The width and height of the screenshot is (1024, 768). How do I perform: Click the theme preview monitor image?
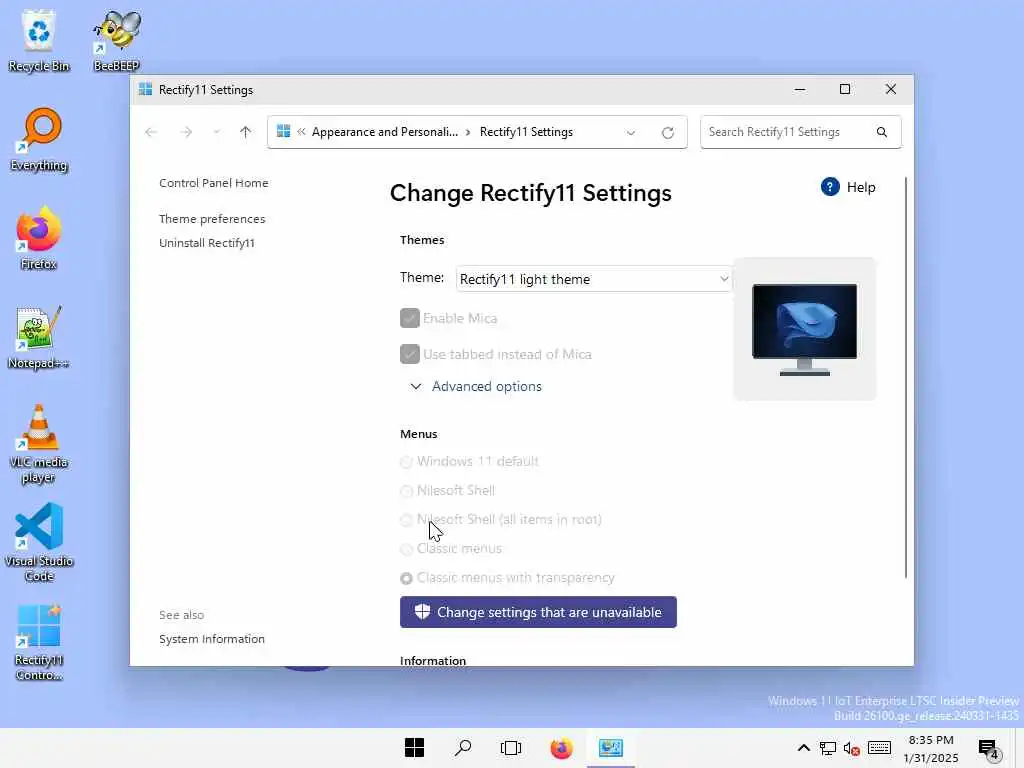point(805,329)
